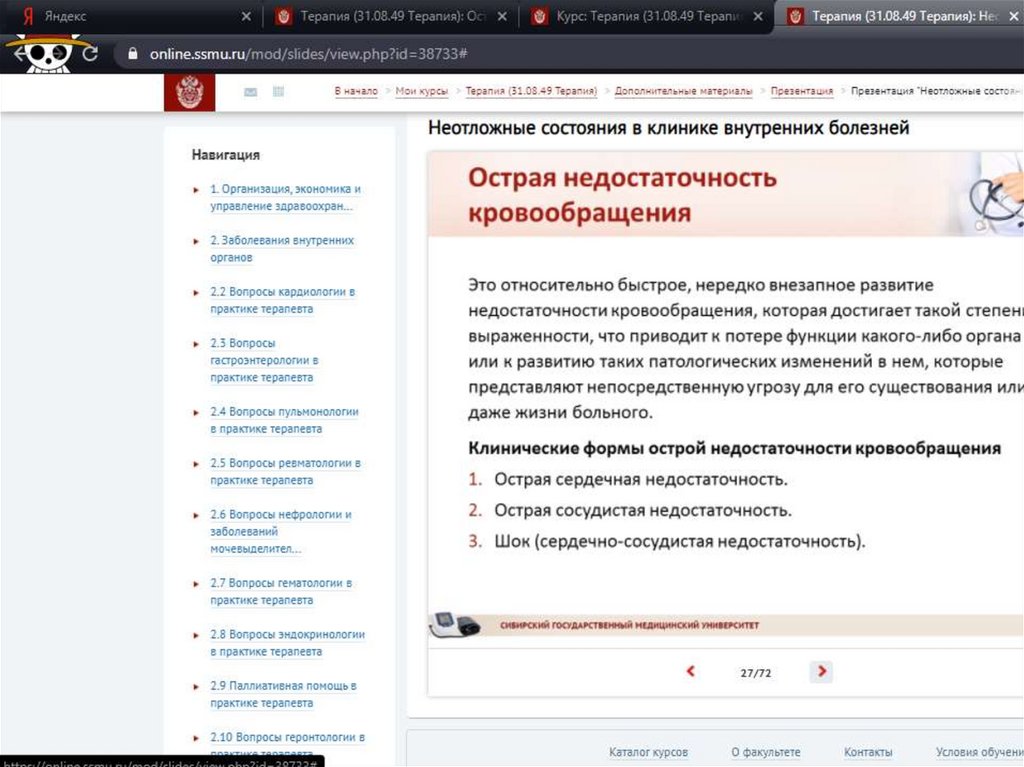Expand arrow beside 2.8 Вопросы эндокринологии
Screen dimensions: 1024x767
(196, 635)
